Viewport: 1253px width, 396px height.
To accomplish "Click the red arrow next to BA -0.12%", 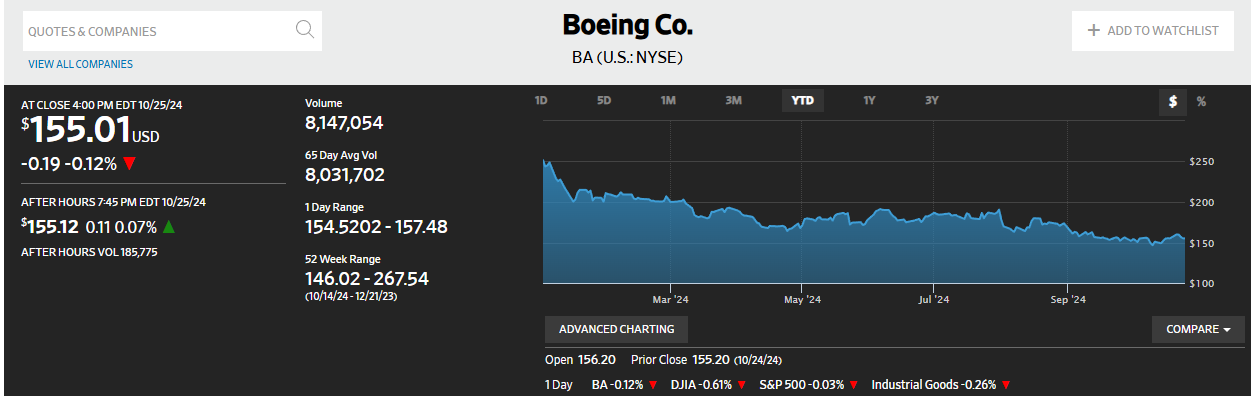I will (652, 385).
